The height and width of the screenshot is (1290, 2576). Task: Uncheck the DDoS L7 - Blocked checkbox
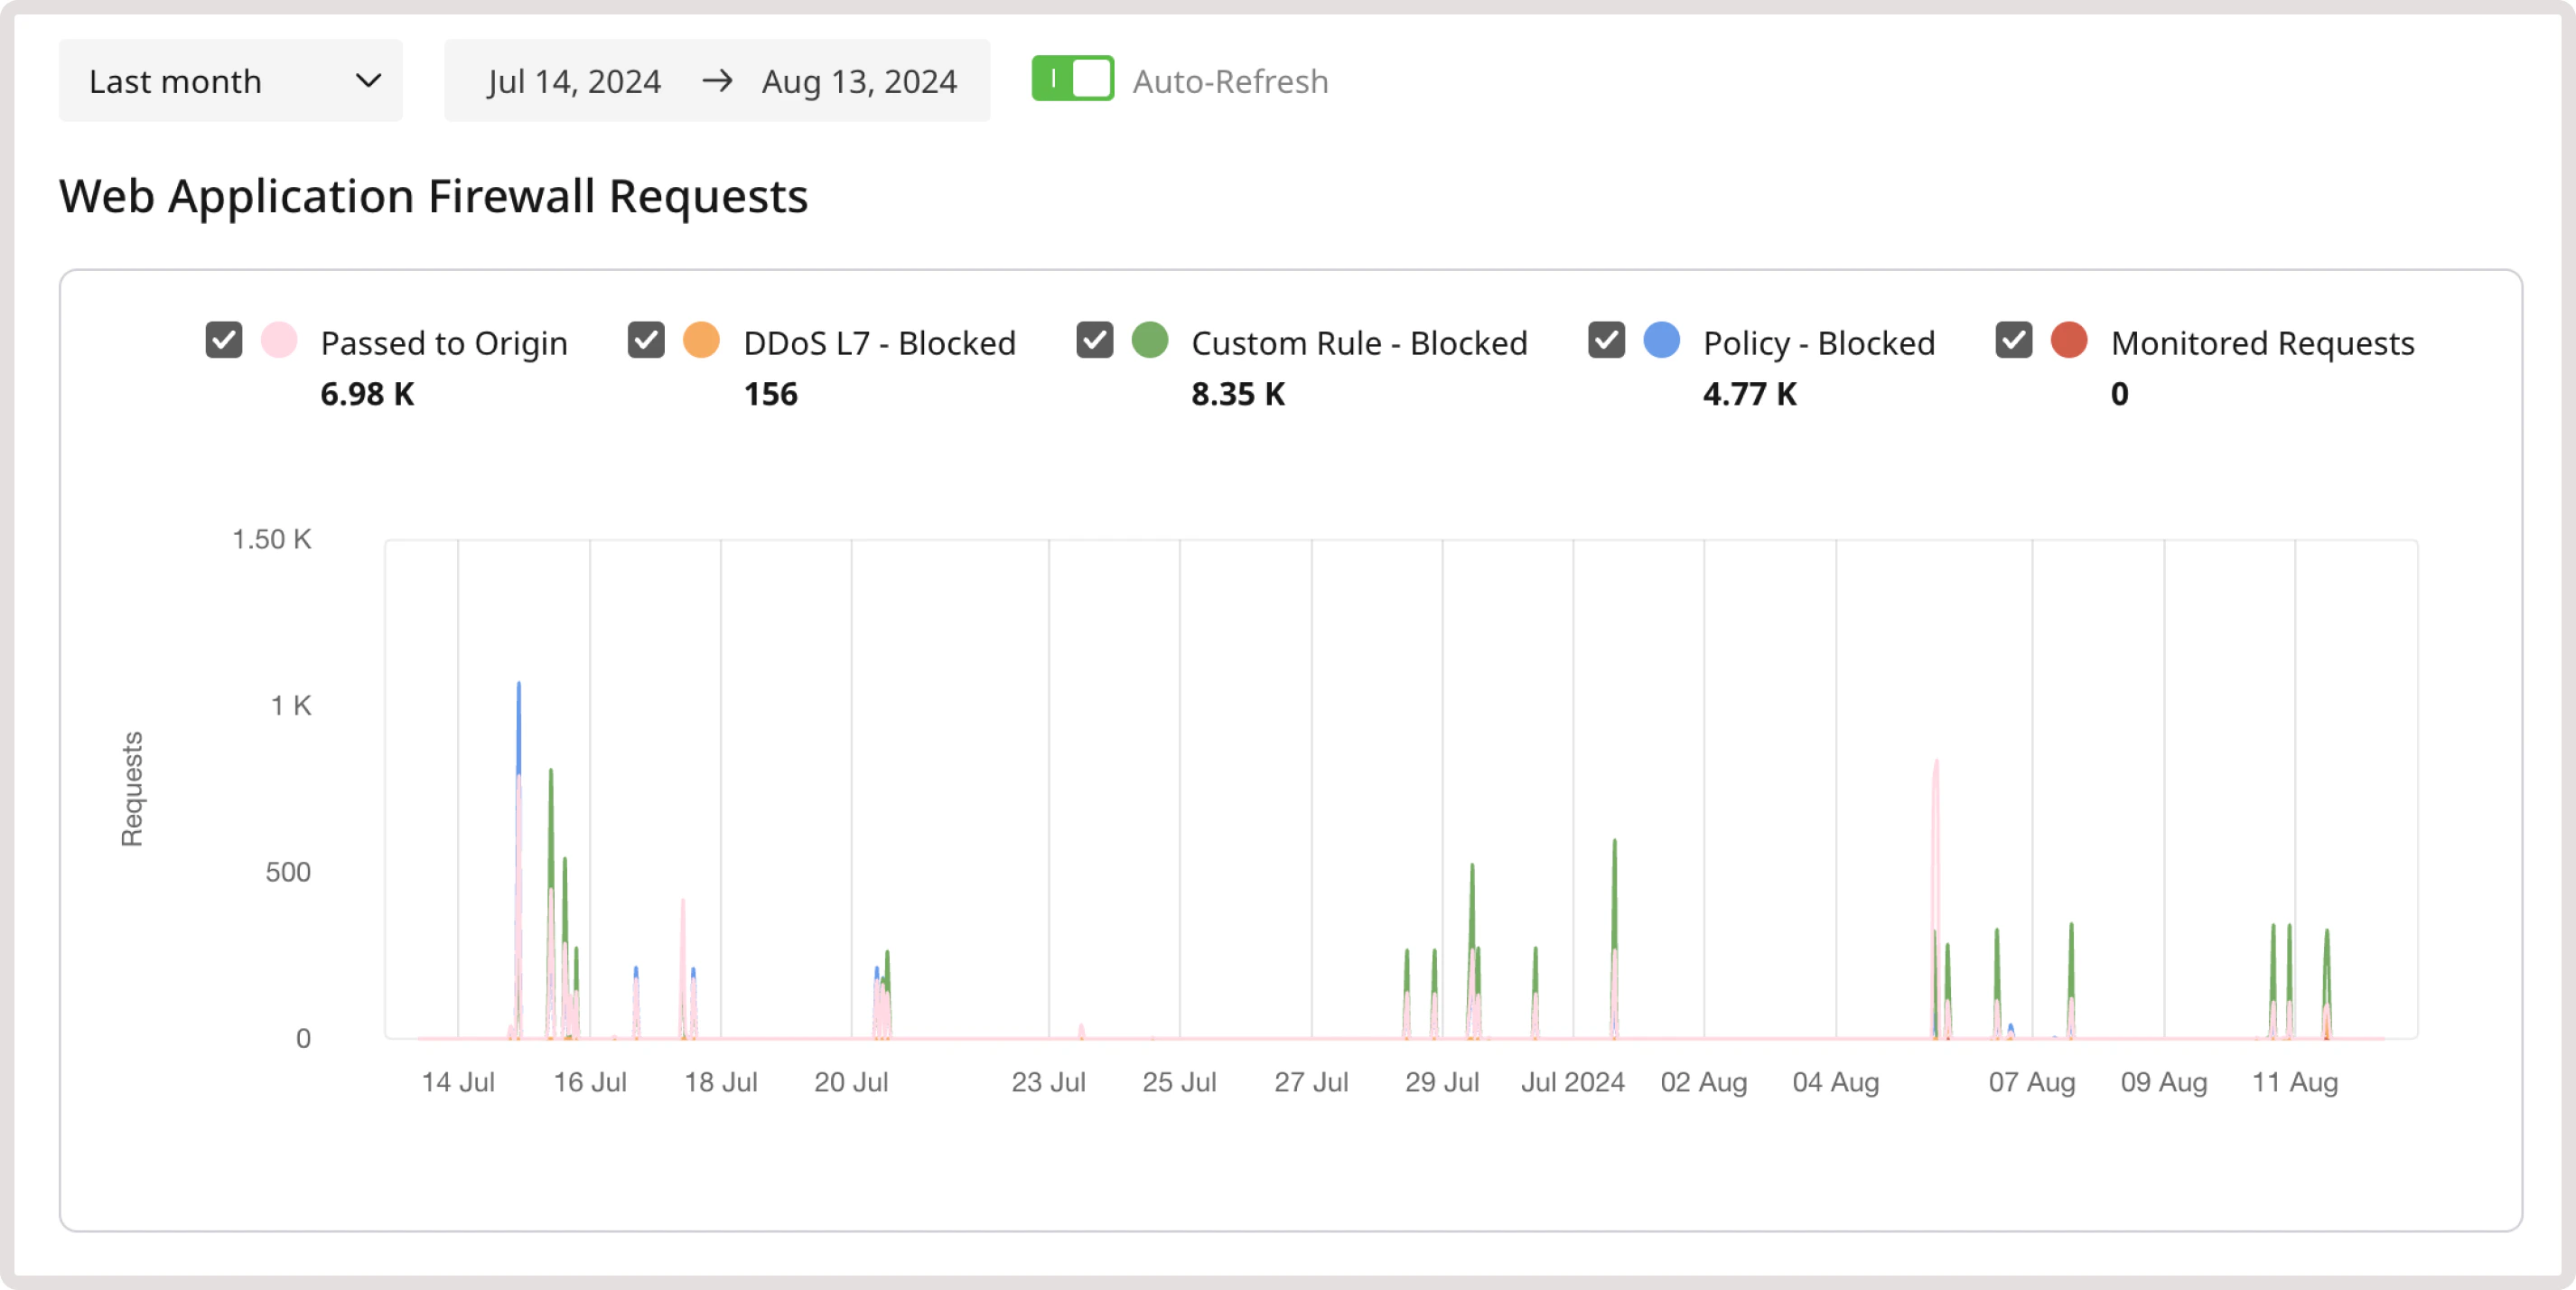pyautogui.click(x=647, y=341)
